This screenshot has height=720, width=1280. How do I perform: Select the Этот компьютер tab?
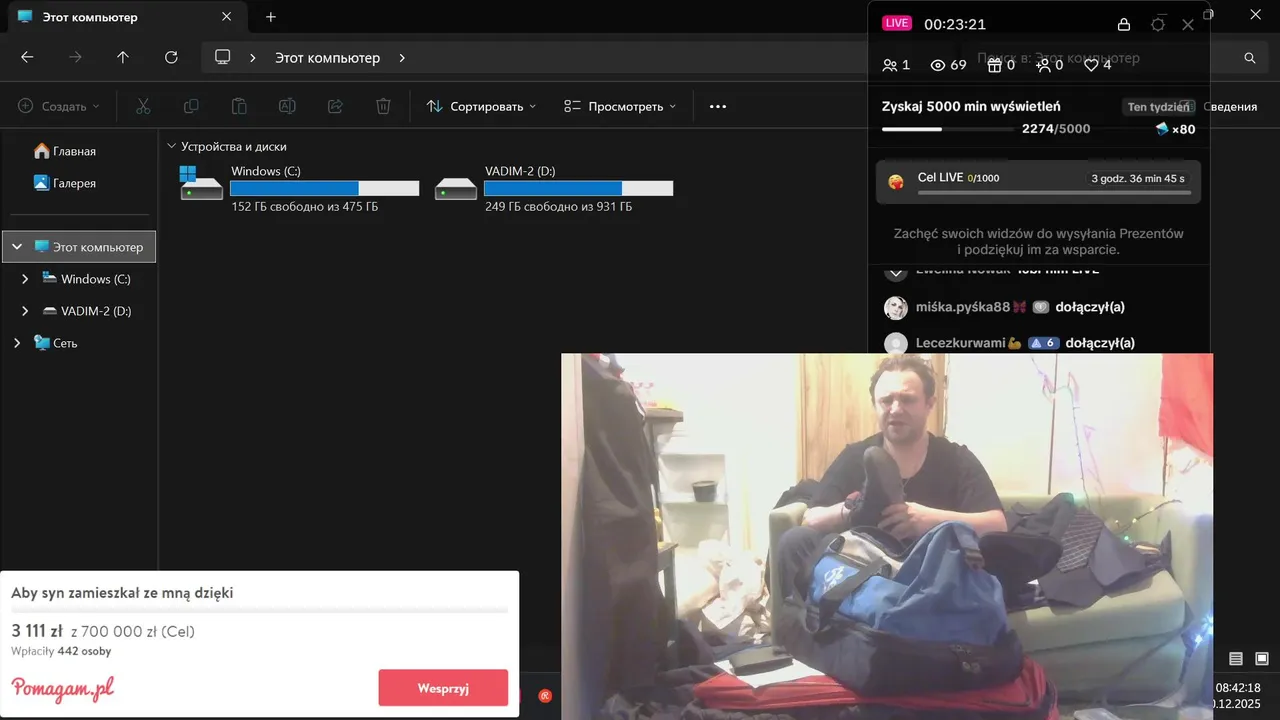pos(125,17)
